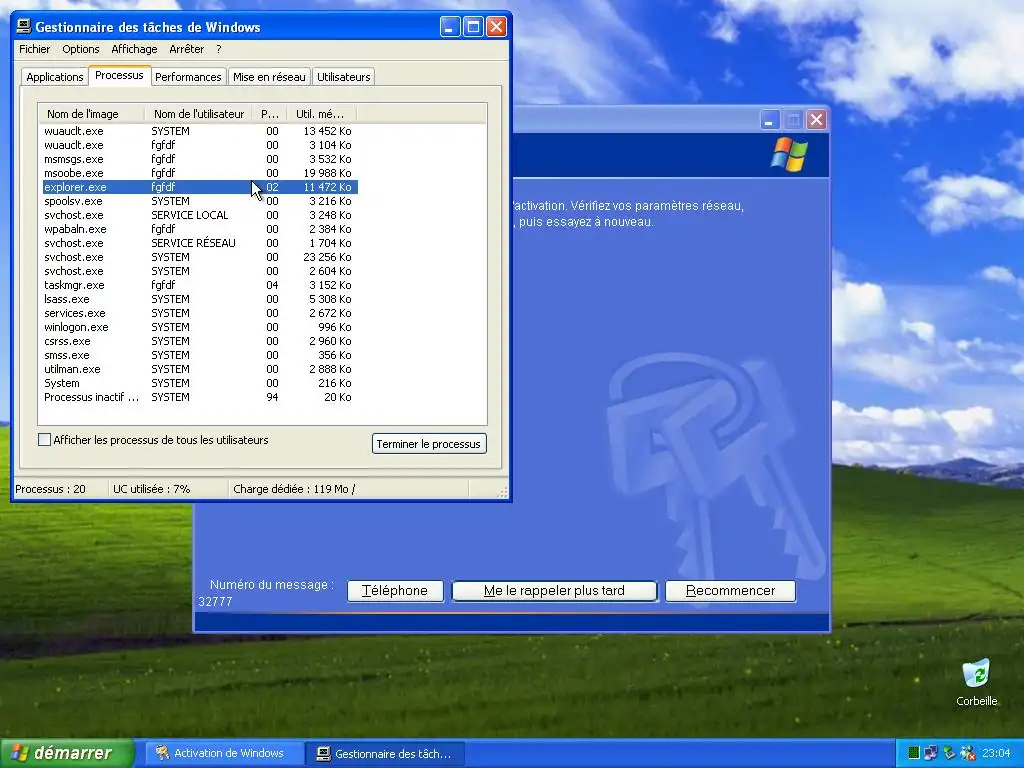This screenshot has width=1024, height=768.
Task: Minimize the Task Manager window
Action: (x=449, y=27)
